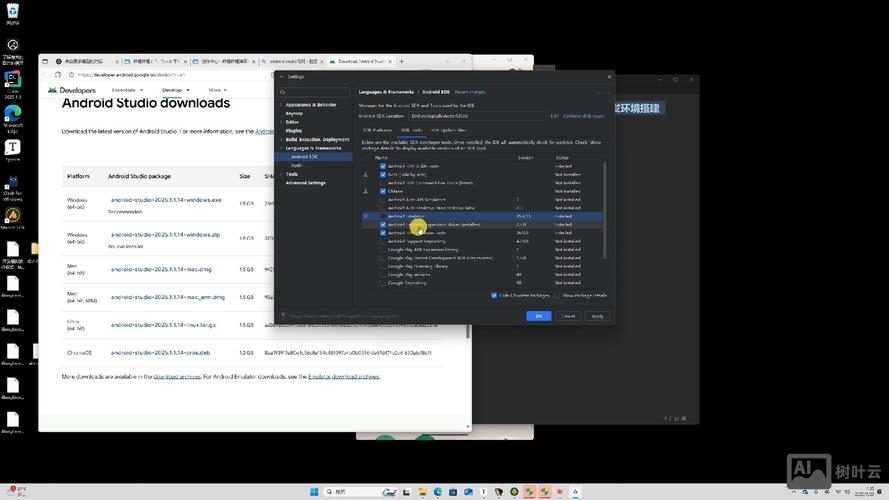Viewport: 889px width, 500px height.
Task: Switch to the SDK Update Sites tab
Action: (x=448, y=130)
